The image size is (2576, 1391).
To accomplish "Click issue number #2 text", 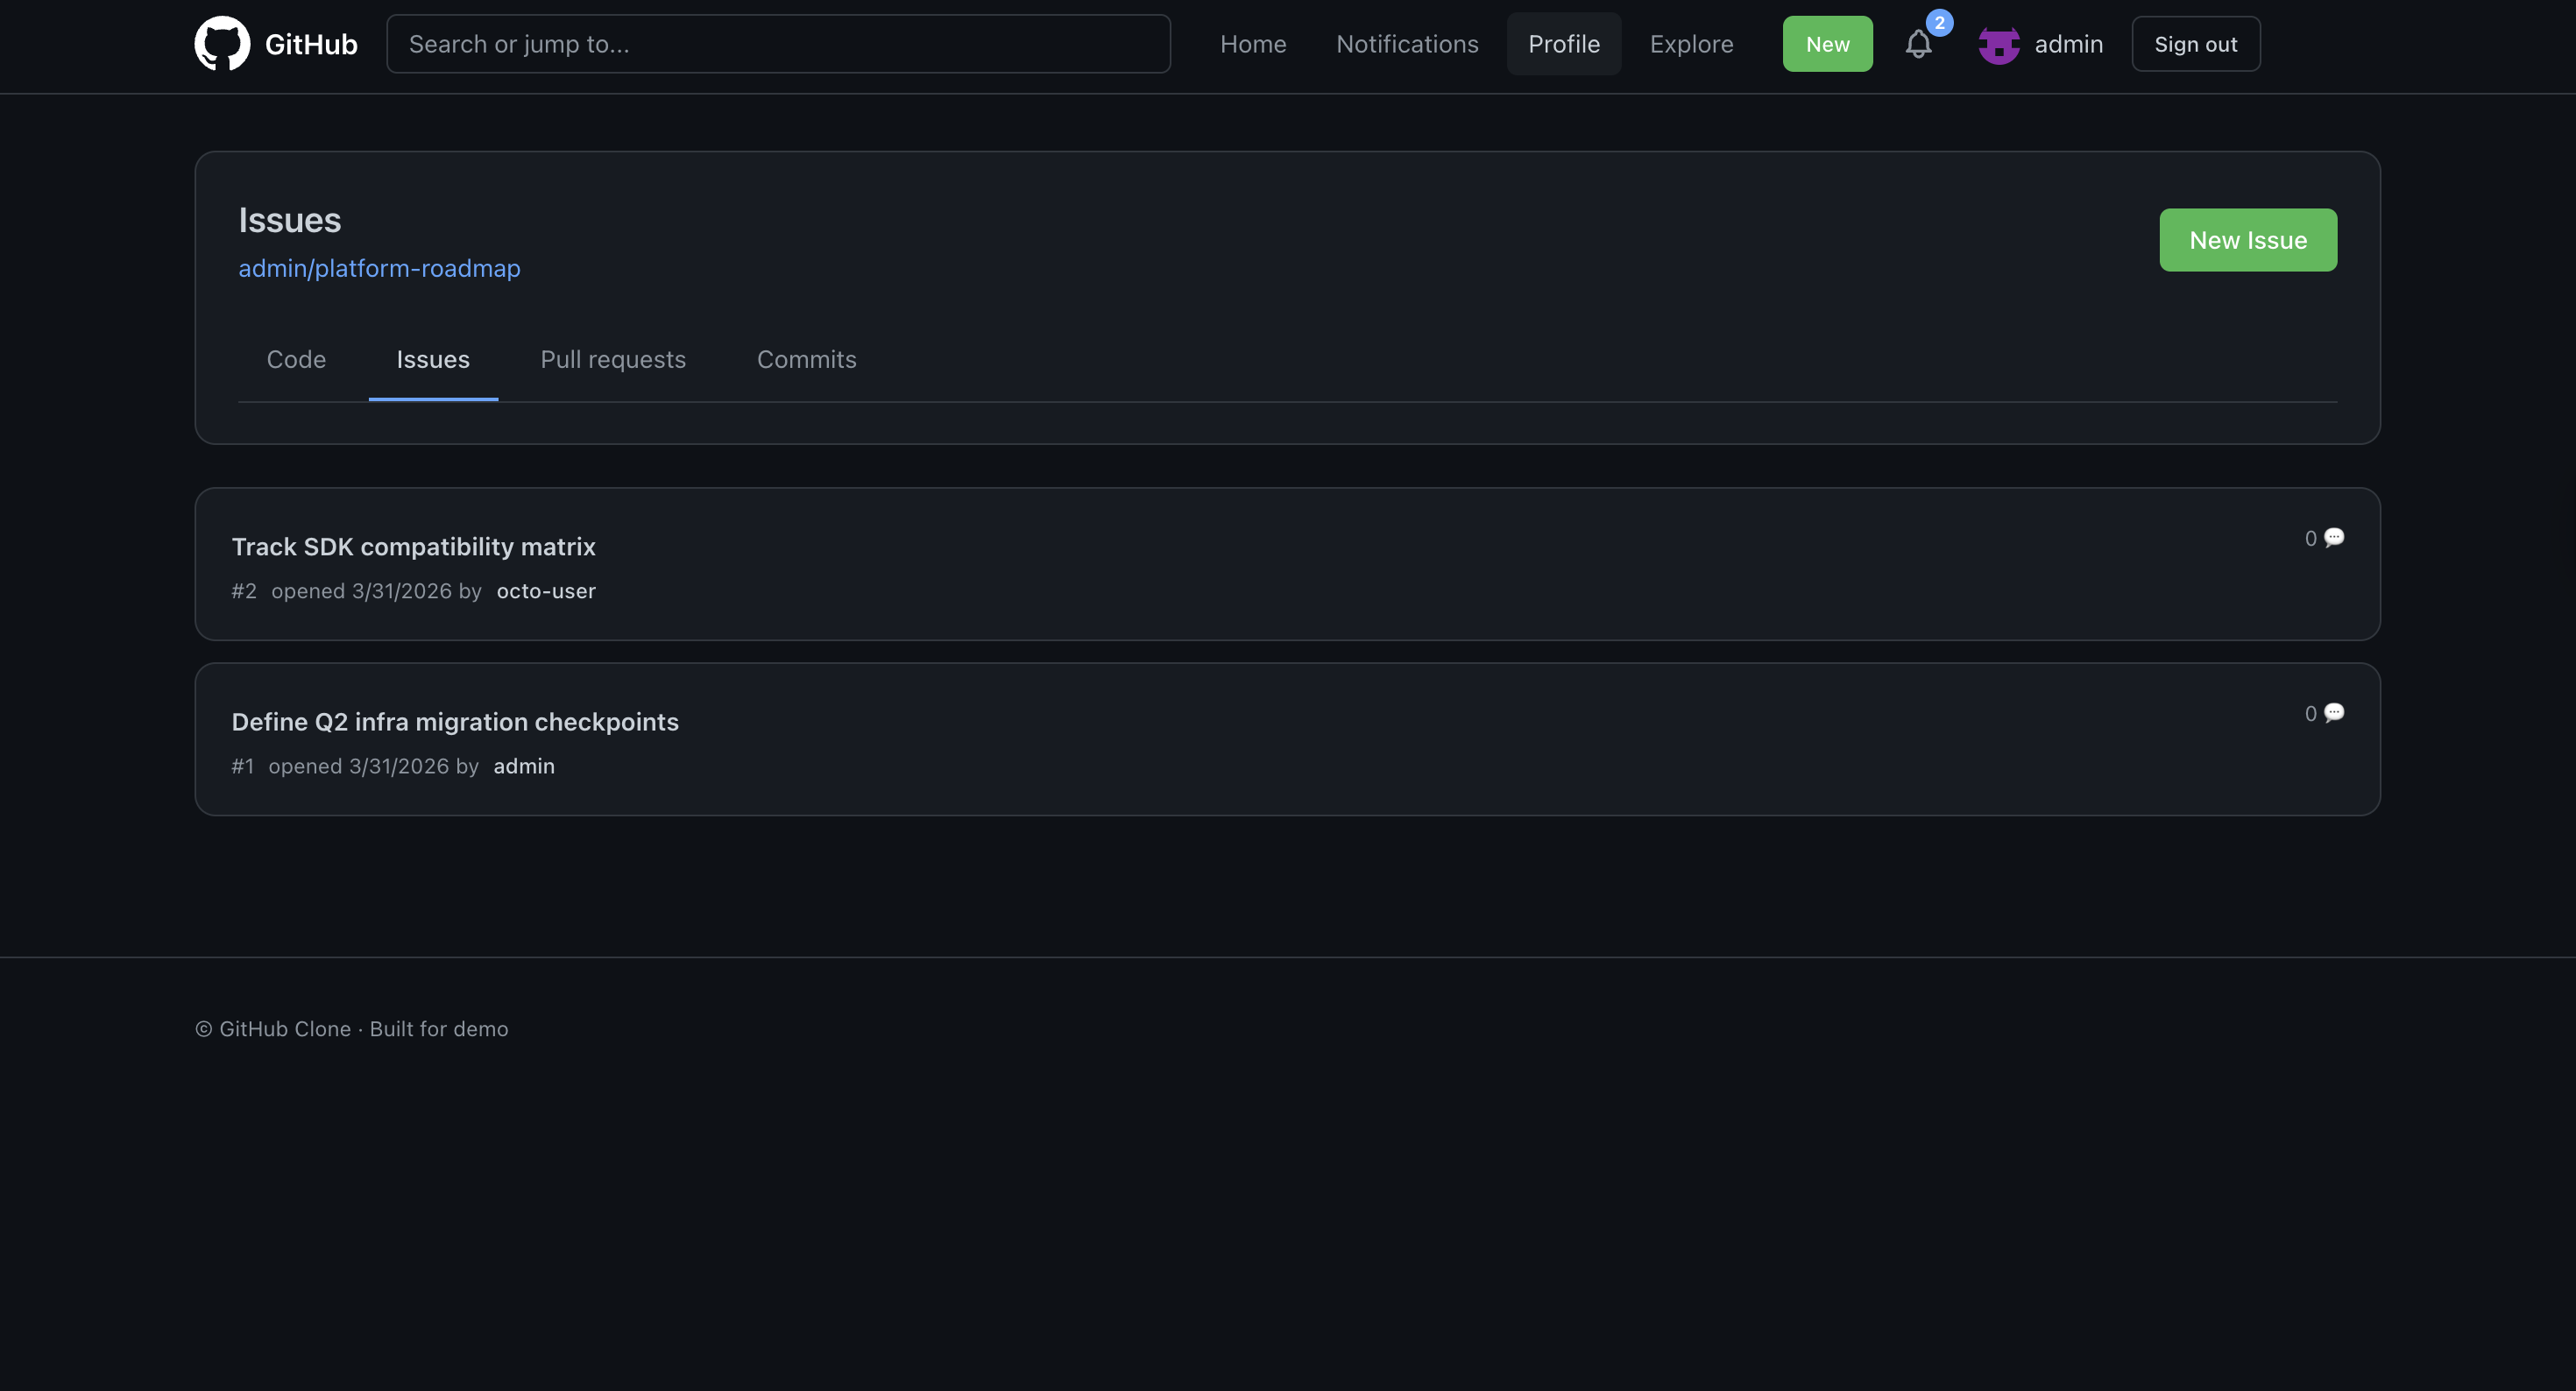I will [x=244, y=591].
